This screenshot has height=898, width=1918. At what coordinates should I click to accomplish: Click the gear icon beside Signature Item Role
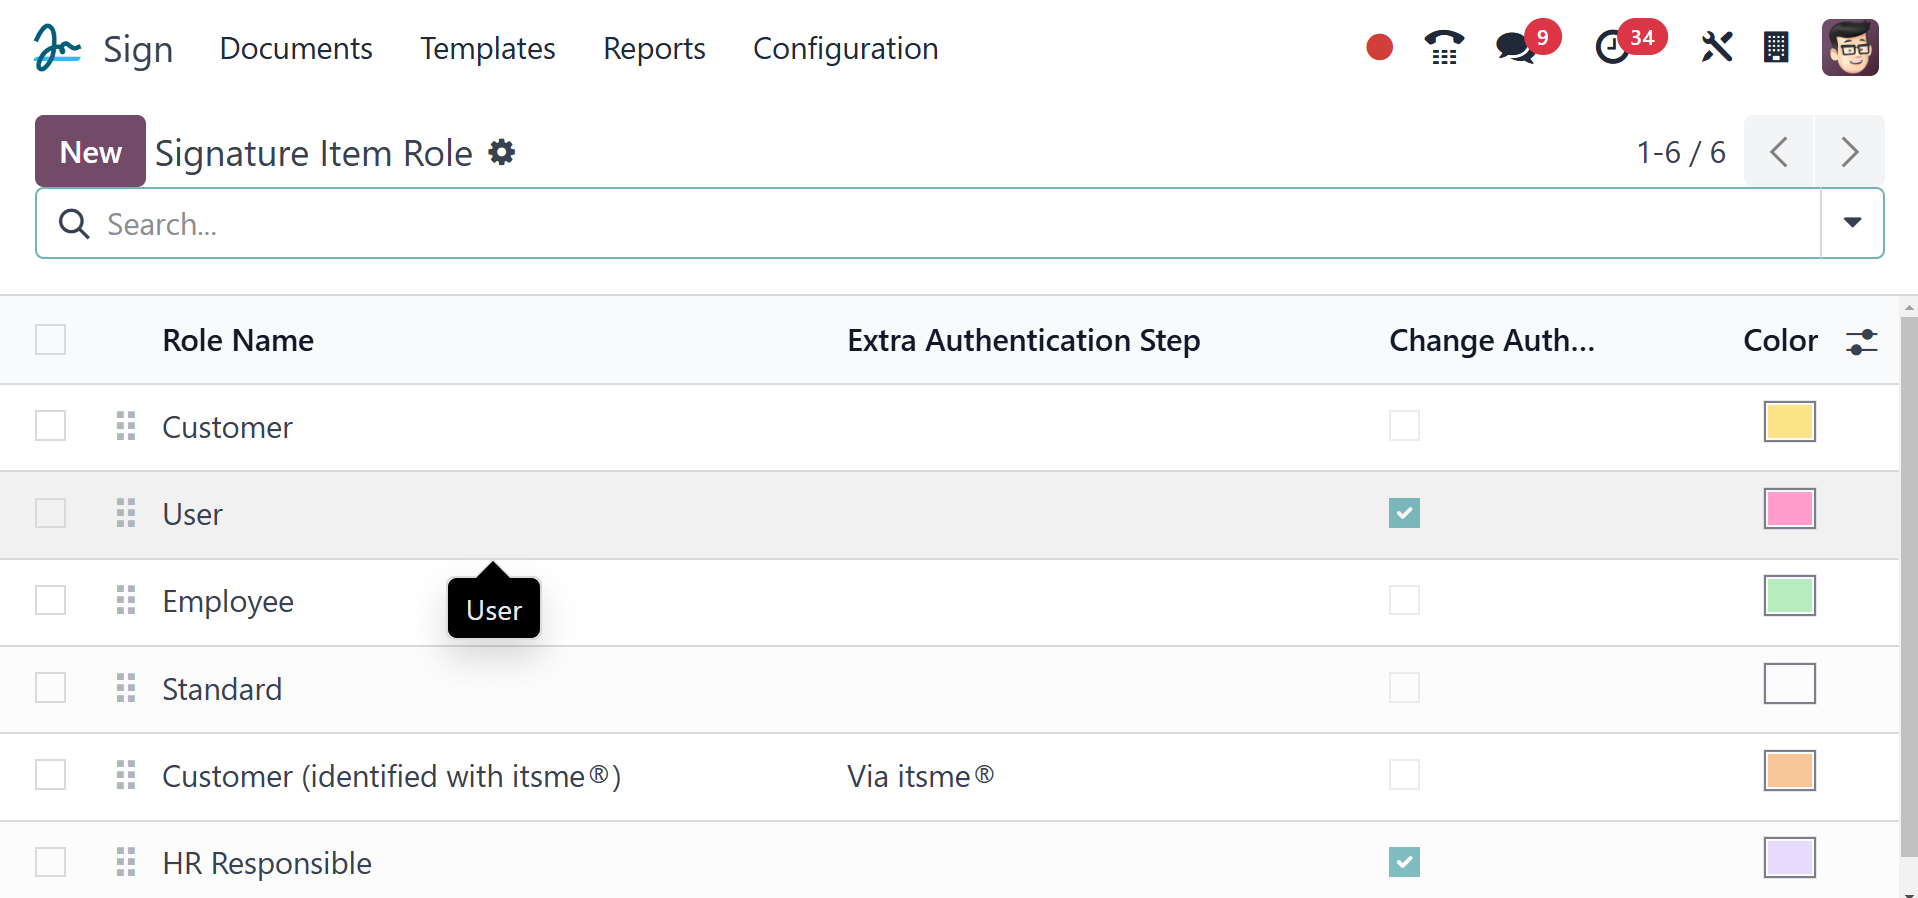click(x=501, y=152)
